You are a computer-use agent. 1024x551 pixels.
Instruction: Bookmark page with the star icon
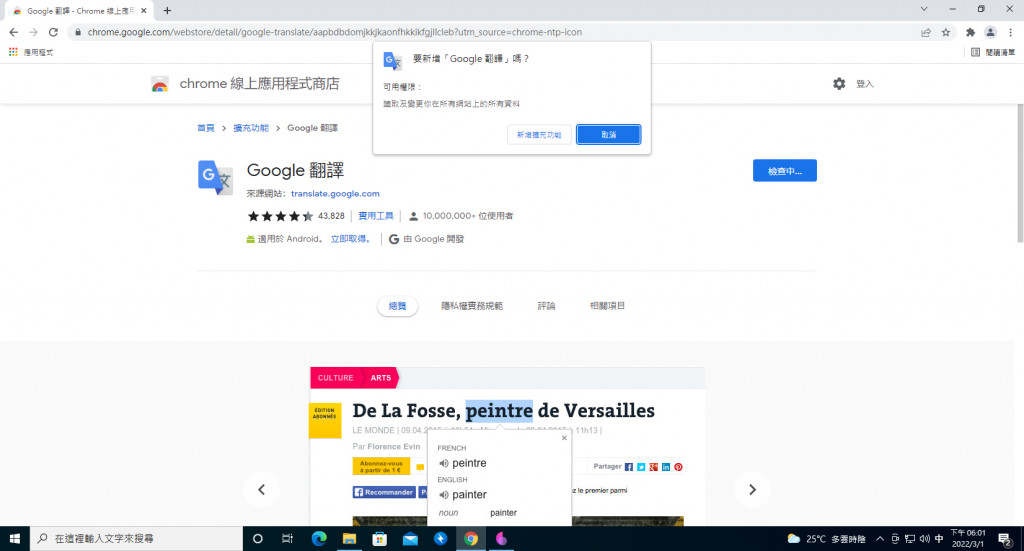coord(946,32)
